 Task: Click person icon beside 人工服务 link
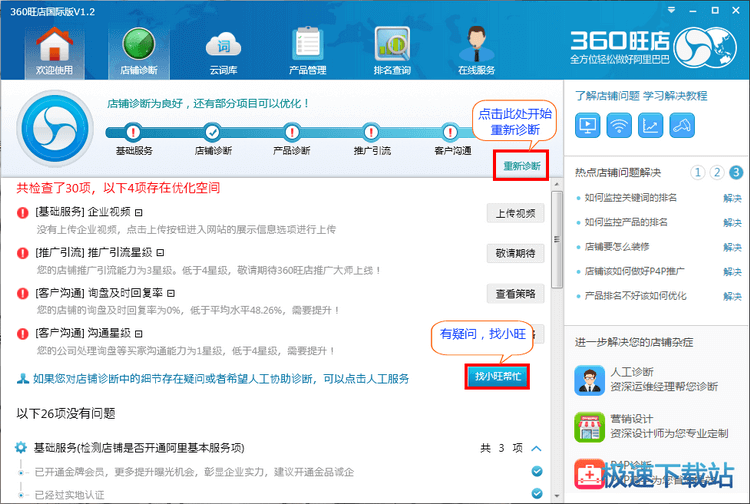click(23, 379)
